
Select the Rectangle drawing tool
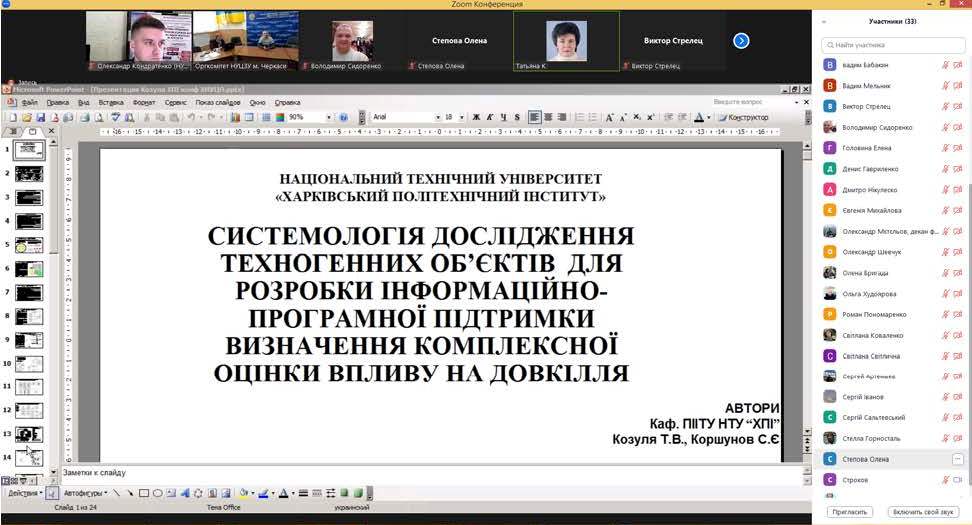pos(144,493)
